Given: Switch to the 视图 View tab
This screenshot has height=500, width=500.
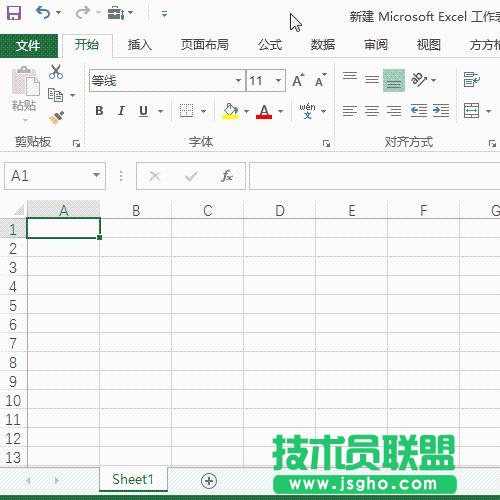Looking at the screenshot, I should tap(429, 45).
